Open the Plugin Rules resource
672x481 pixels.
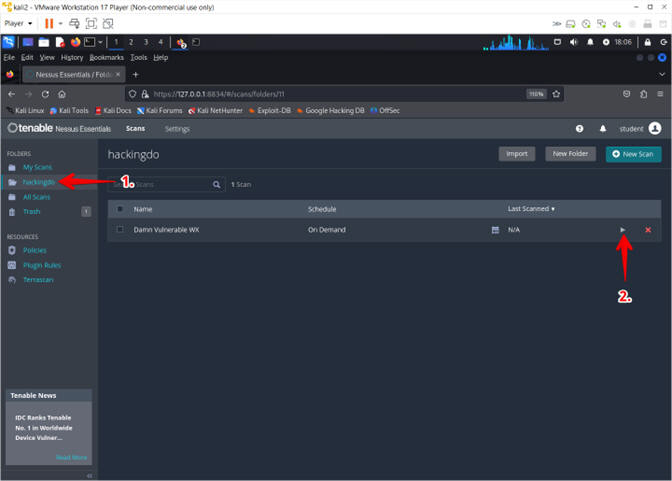pos(42,265)
